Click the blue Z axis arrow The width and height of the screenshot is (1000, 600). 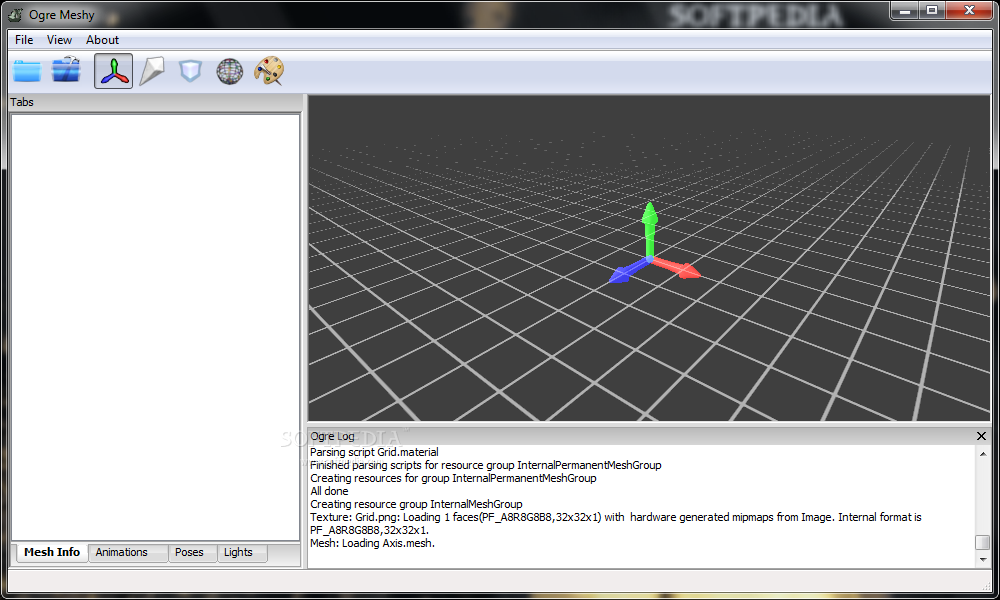pyautogui.click(x=627, y=272)
